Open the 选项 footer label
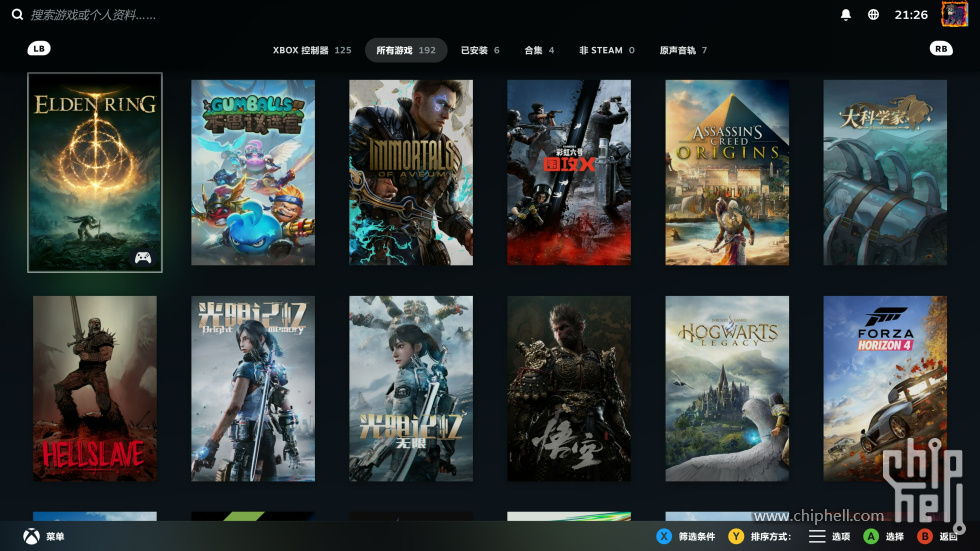980x551 pixels. [841, 537]
